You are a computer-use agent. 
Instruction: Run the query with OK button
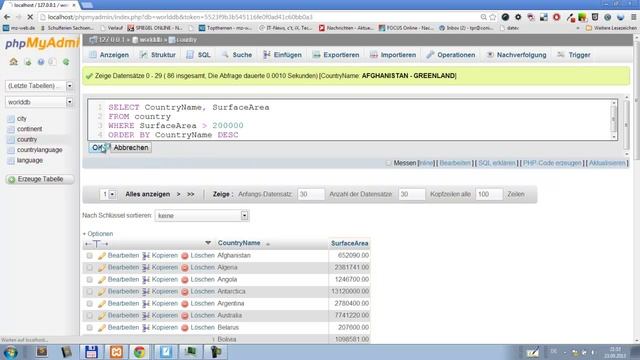tap(98, 148)
